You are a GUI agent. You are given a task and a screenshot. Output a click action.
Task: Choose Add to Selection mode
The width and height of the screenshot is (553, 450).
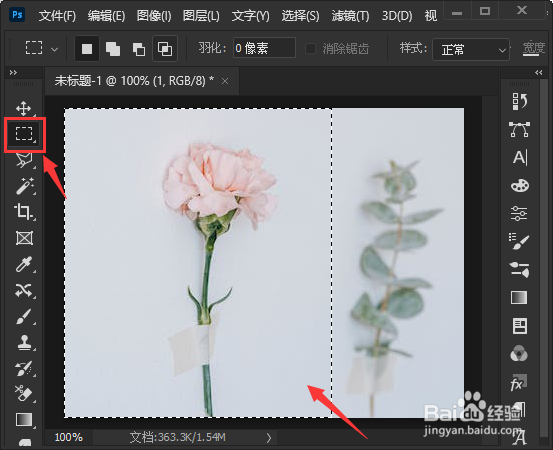[113, 49]
